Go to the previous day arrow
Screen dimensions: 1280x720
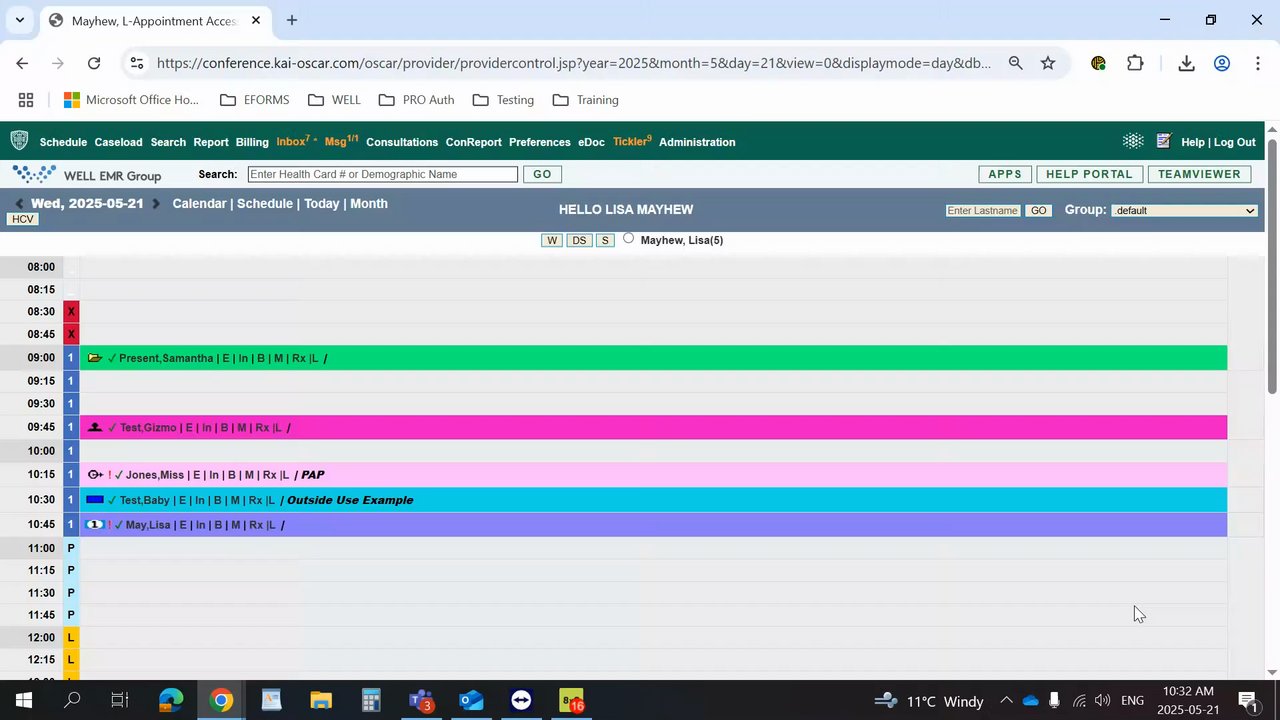[x=19, y=204]
